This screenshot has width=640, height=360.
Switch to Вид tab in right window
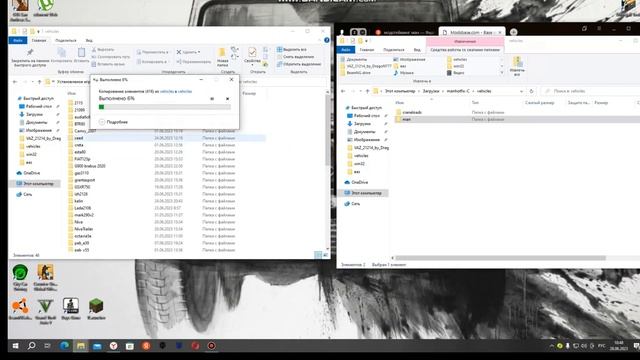point(417,50)
